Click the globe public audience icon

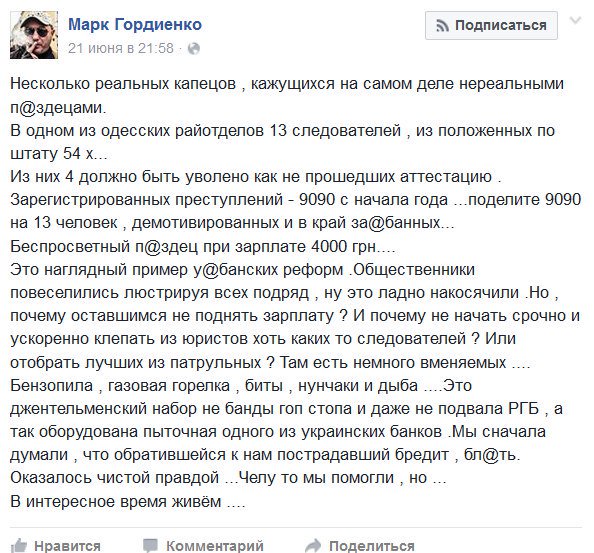tap(194, 49)
